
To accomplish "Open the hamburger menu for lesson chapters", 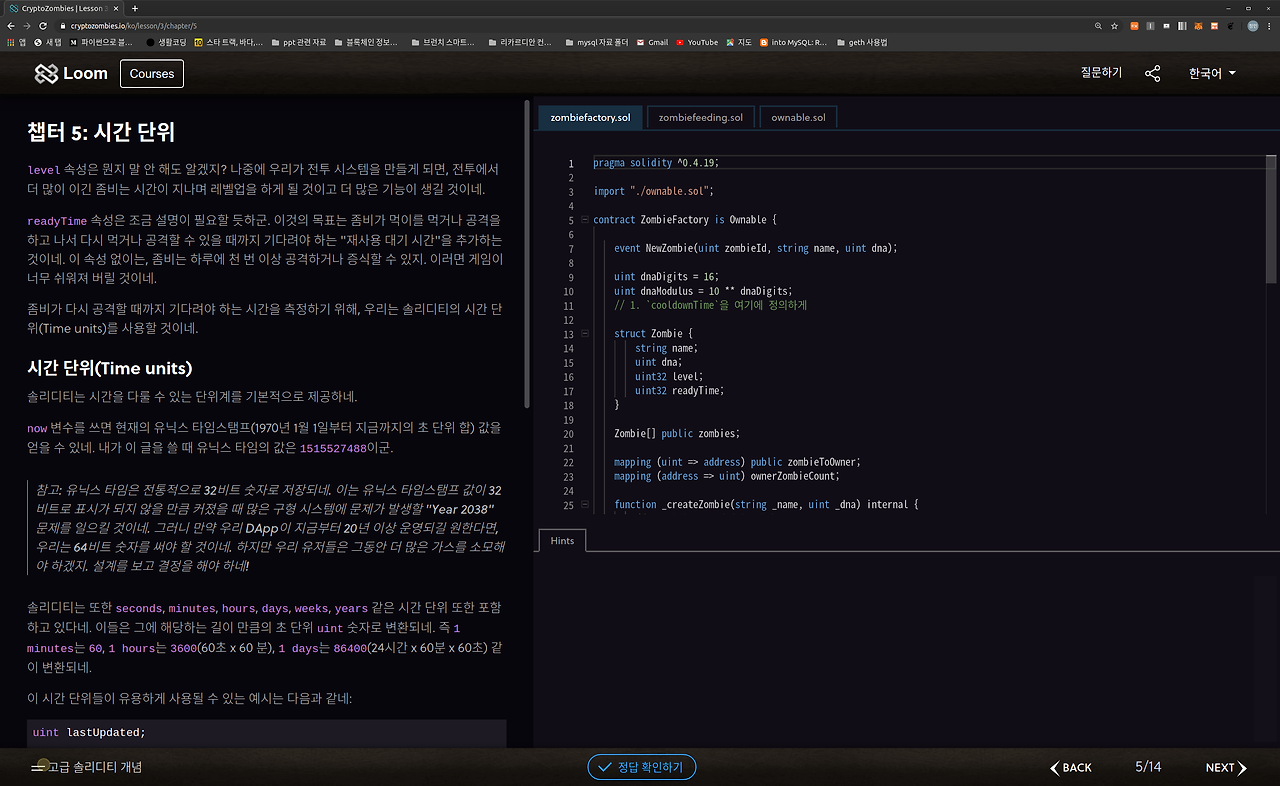I will pos(40,767).
